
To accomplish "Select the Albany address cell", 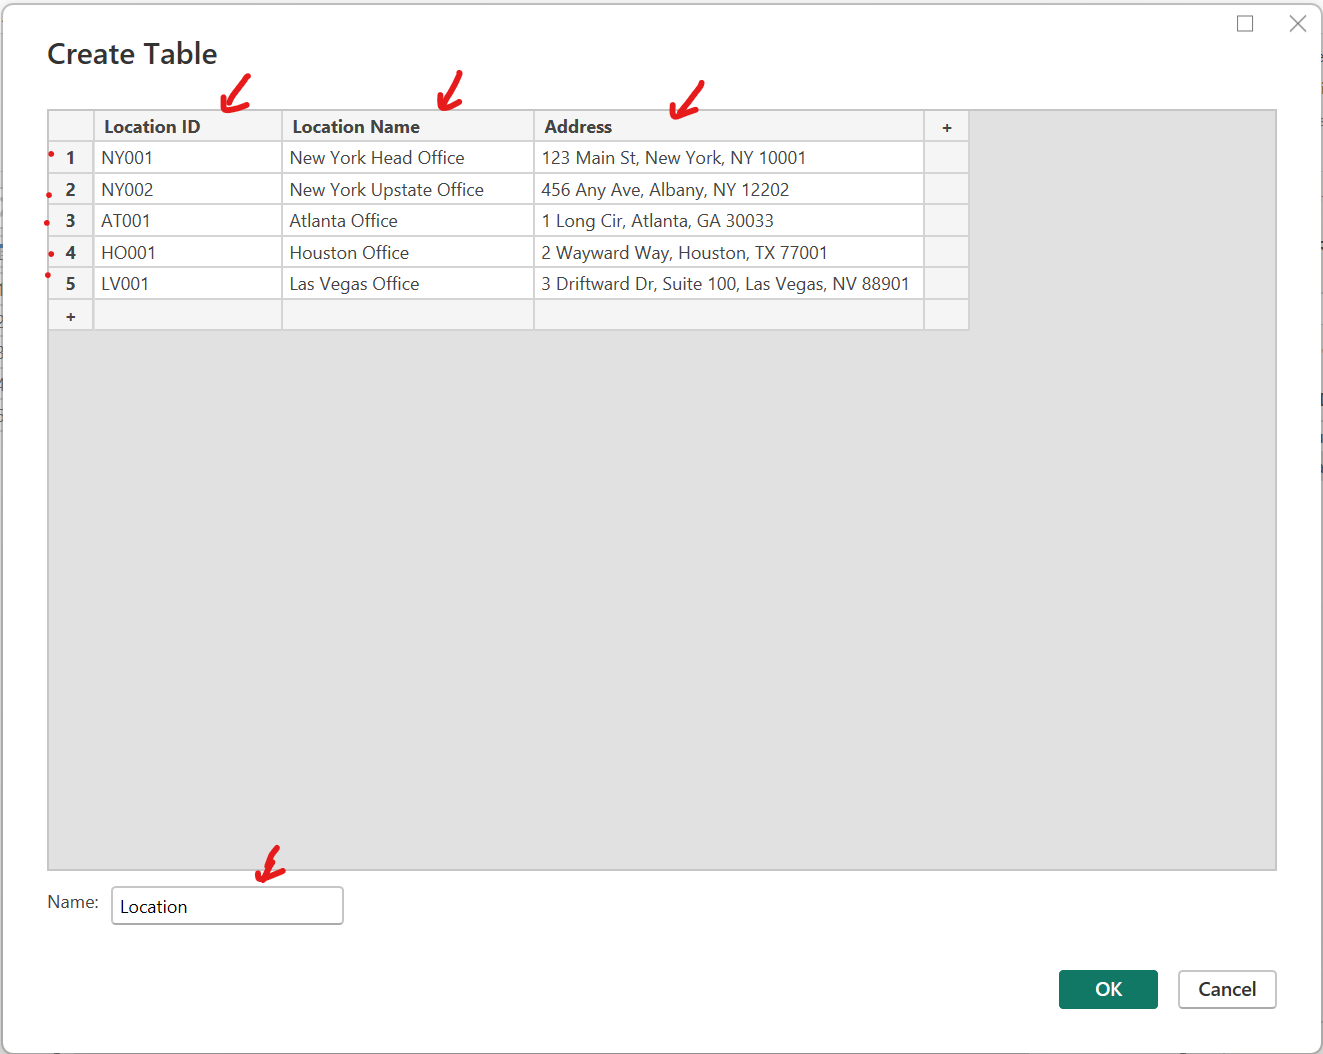I will click(727, 189).
